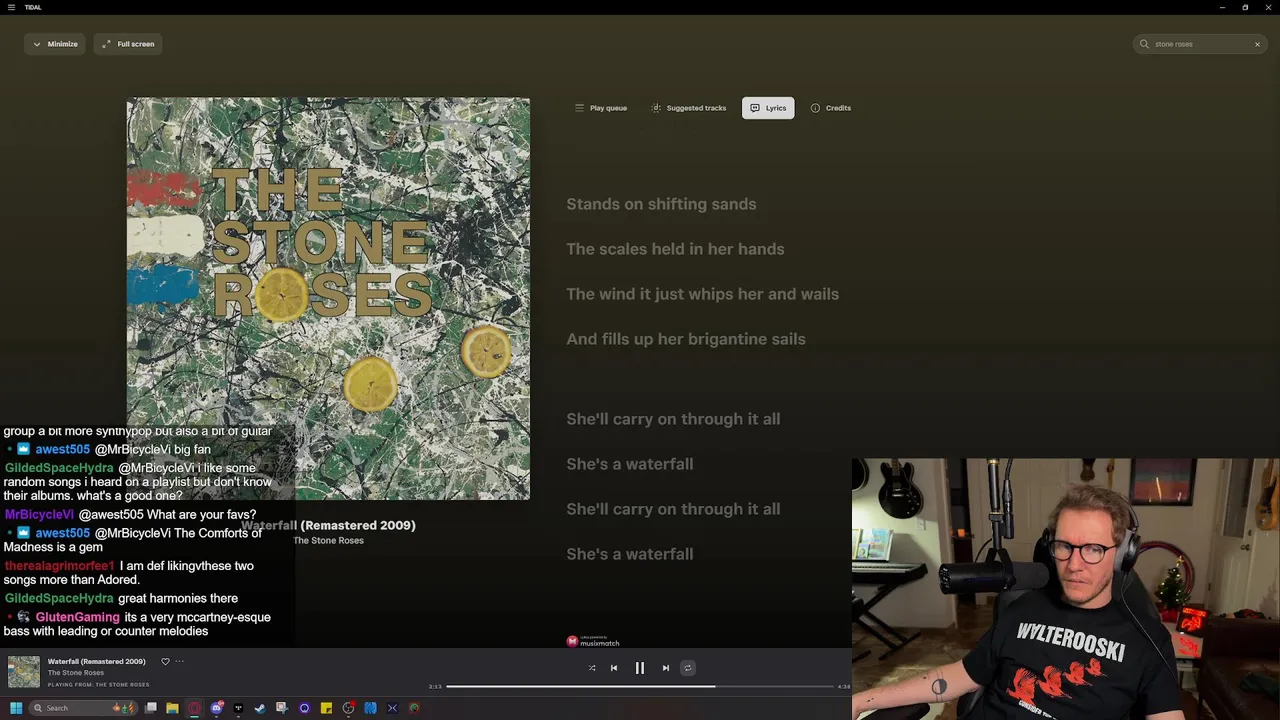This screenshot has height=720, width=1280.
Task: Open the Credits tab
Action: 831,108
